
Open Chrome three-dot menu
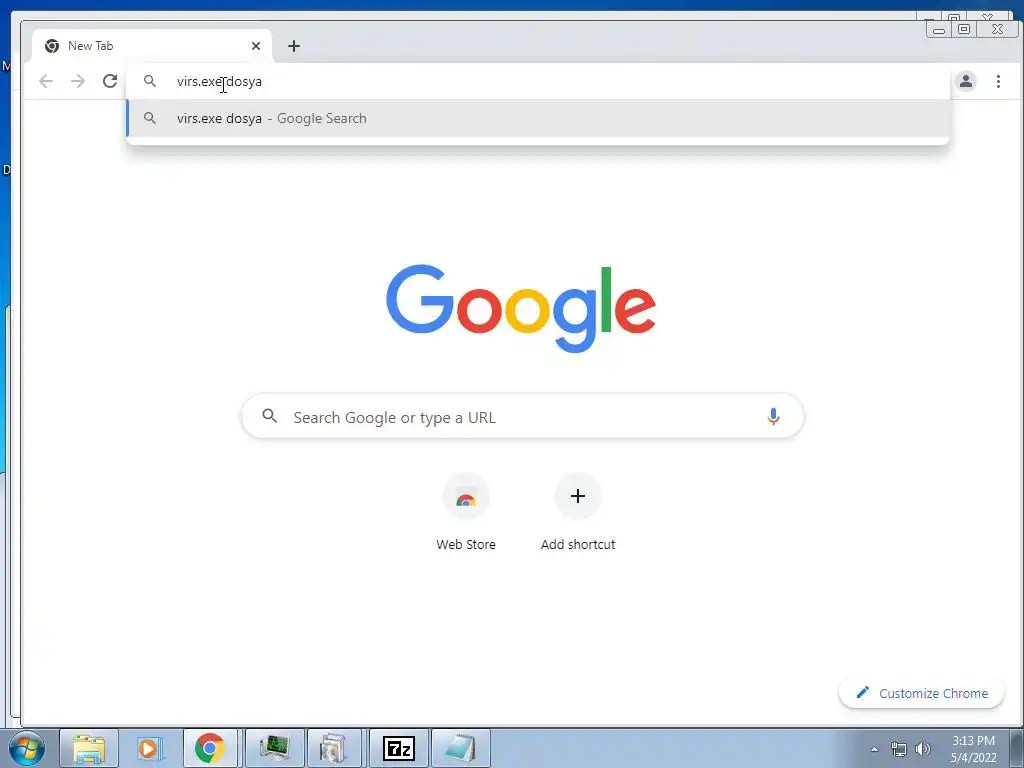coord(998,81)
